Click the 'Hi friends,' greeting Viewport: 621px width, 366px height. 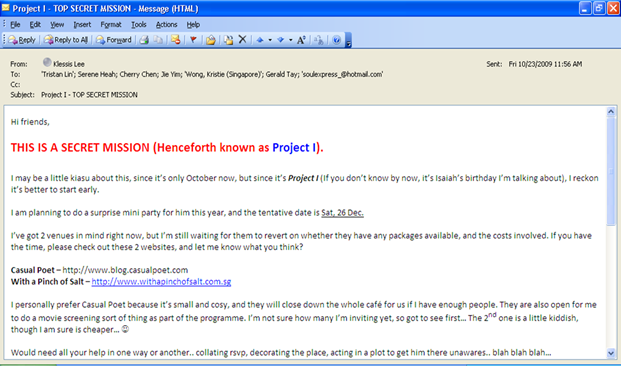click(x=30, y=122)
